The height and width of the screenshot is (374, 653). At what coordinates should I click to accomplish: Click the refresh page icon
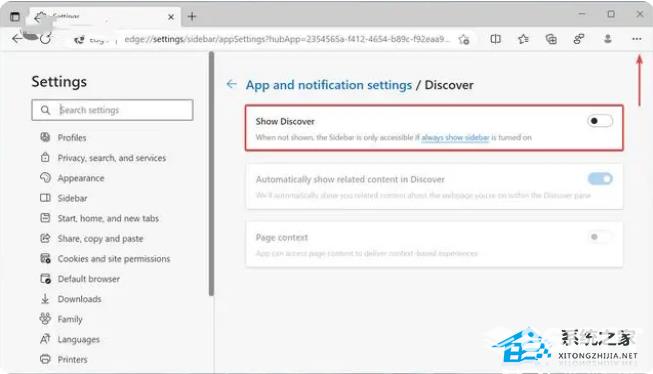pyautogui.click(x=45, y=39)
